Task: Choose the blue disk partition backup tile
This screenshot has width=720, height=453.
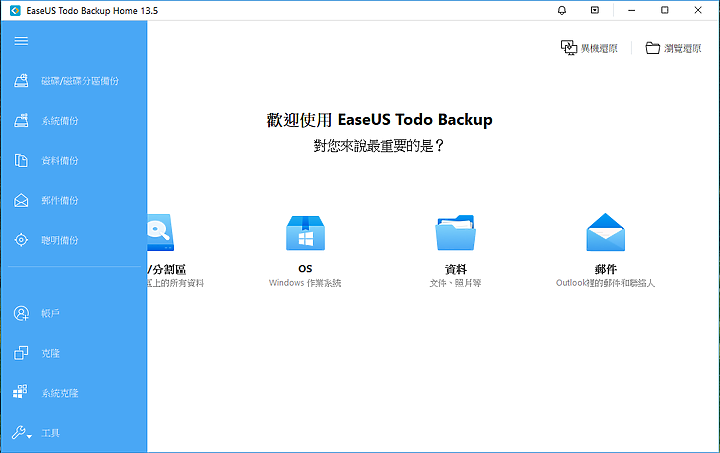Action: [160, 232]
